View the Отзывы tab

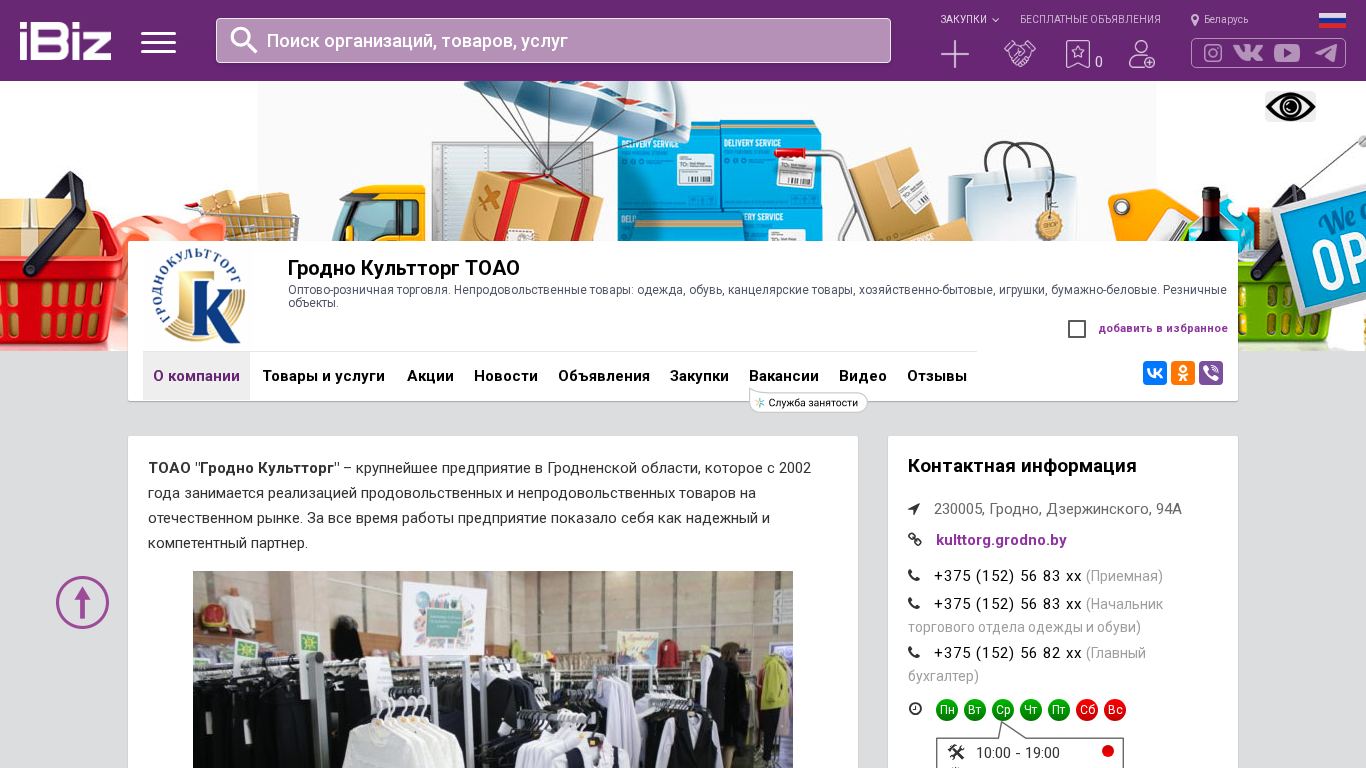coord(937,376)
